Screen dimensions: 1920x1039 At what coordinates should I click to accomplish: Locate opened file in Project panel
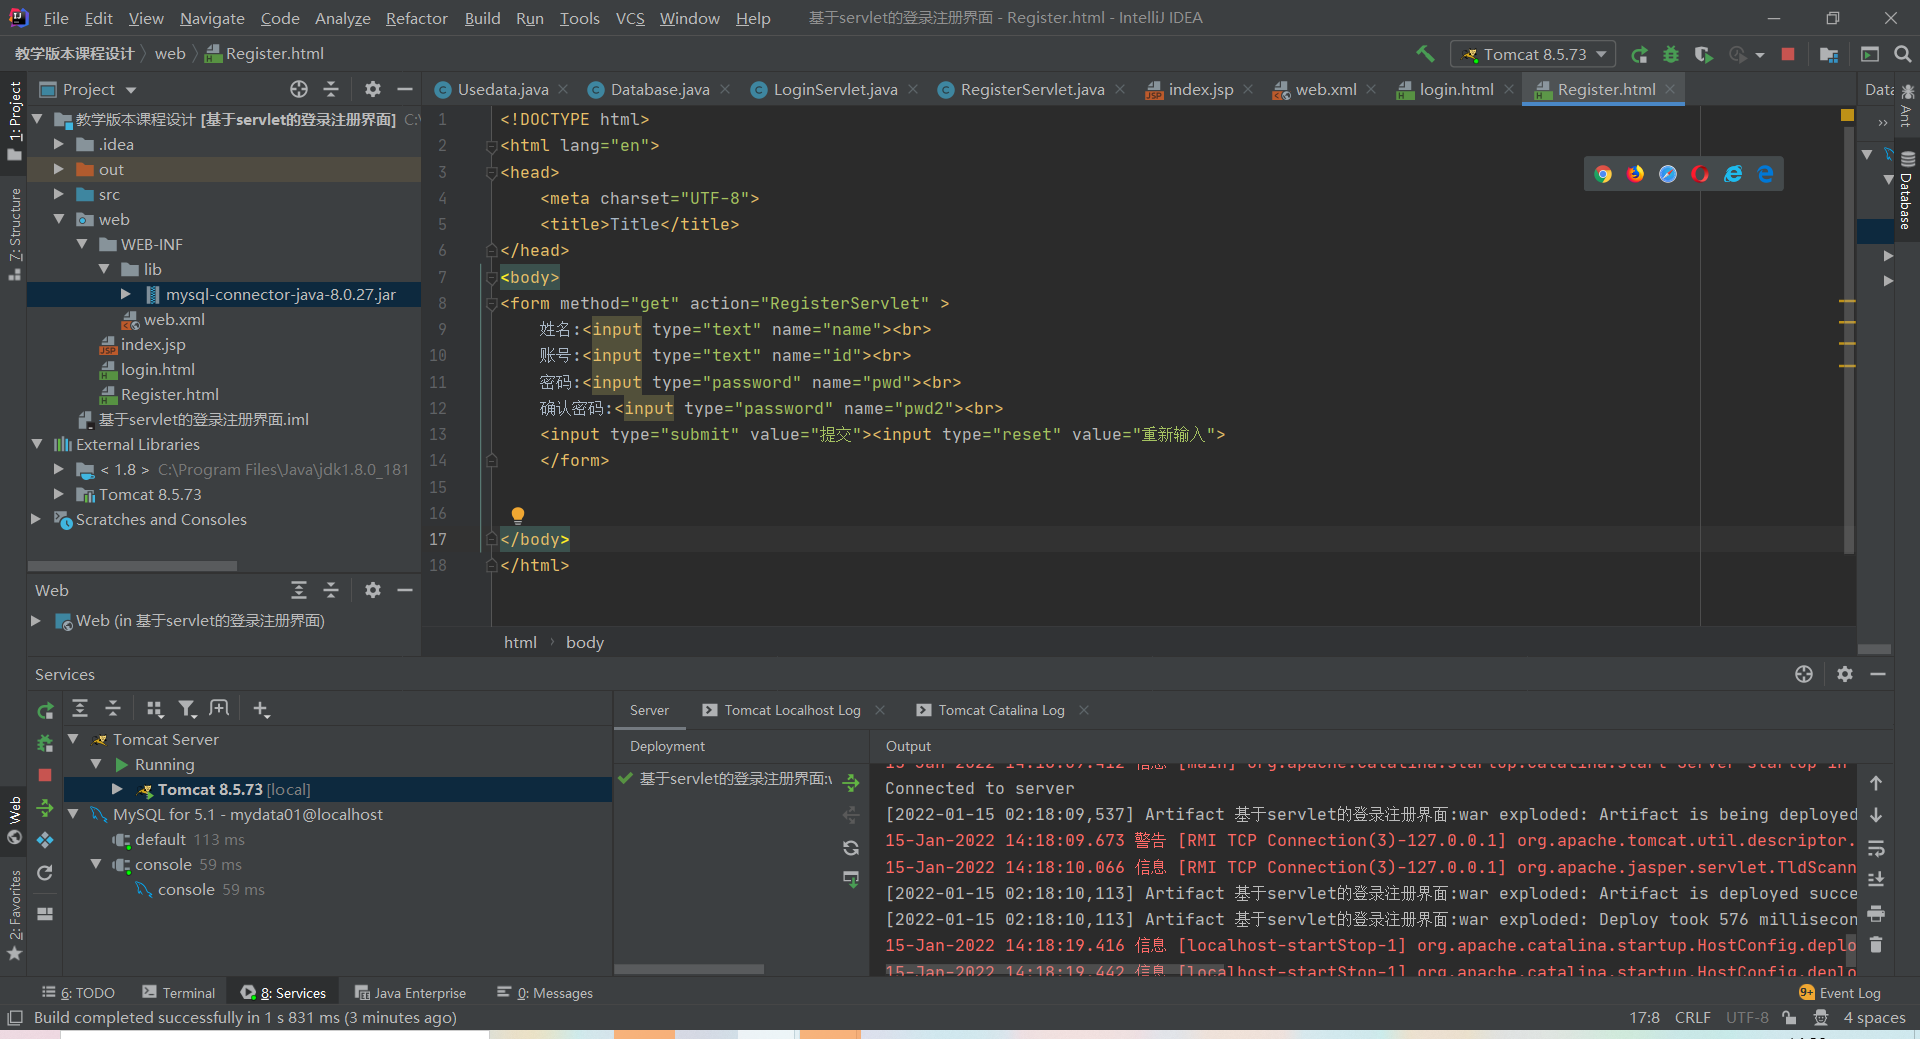(x=299, y=89)
